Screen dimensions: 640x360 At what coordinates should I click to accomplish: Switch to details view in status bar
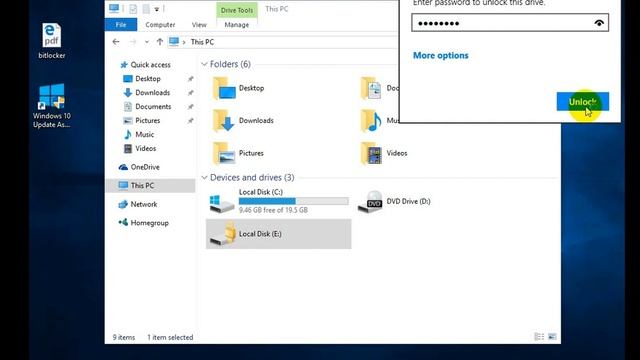(539, 337)
